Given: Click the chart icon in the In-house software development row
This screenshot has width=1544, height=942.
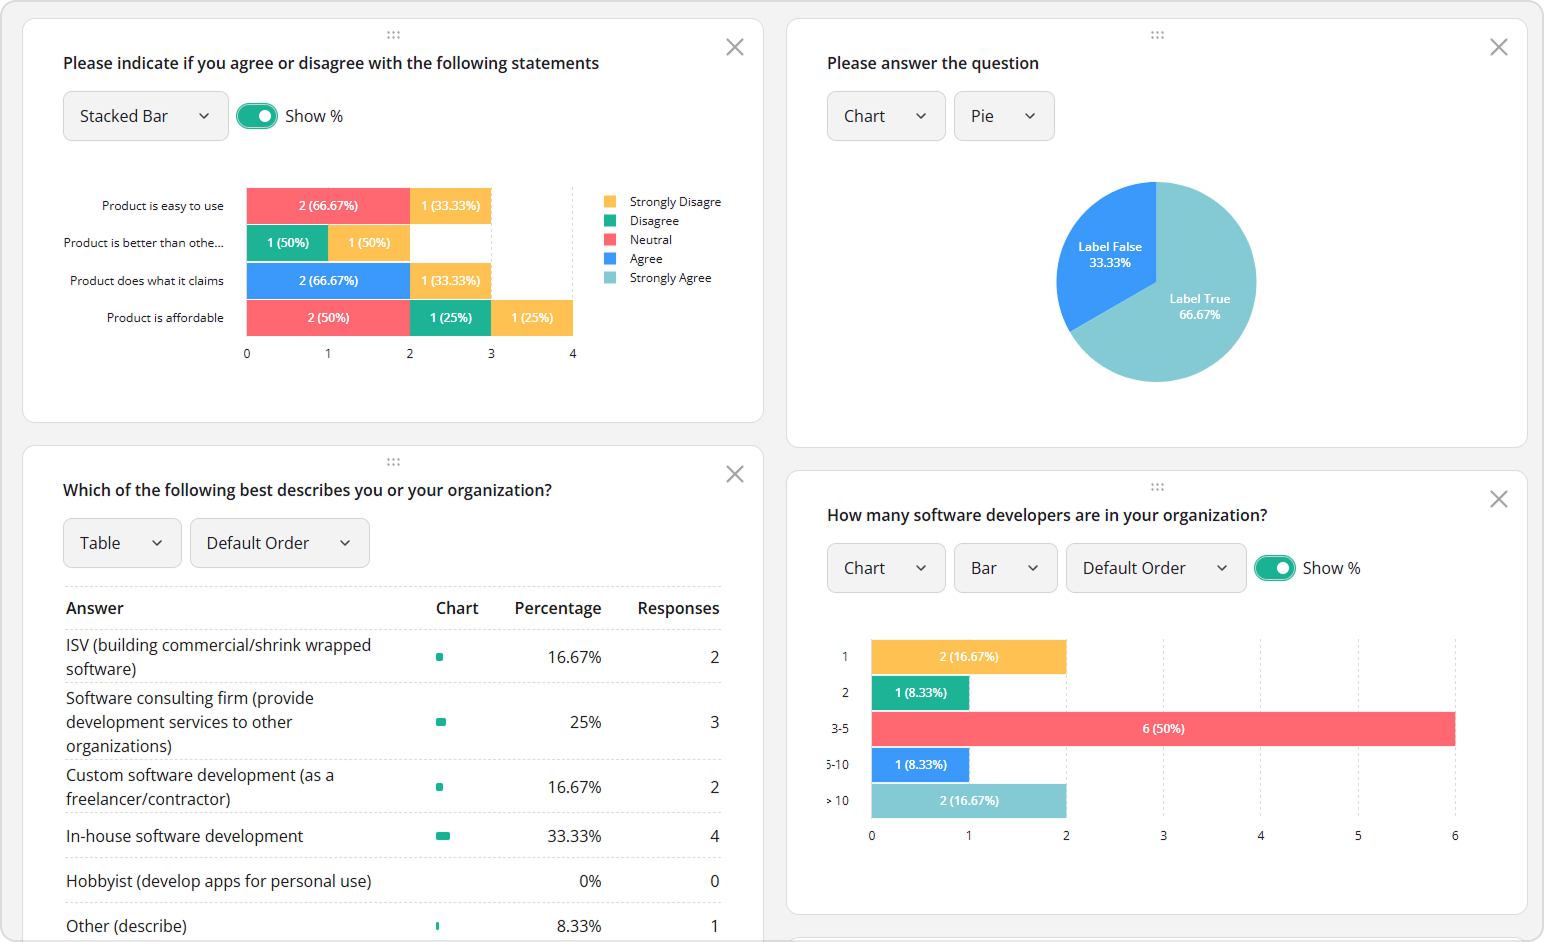Looking at the screenshot, I should (442, 836).
